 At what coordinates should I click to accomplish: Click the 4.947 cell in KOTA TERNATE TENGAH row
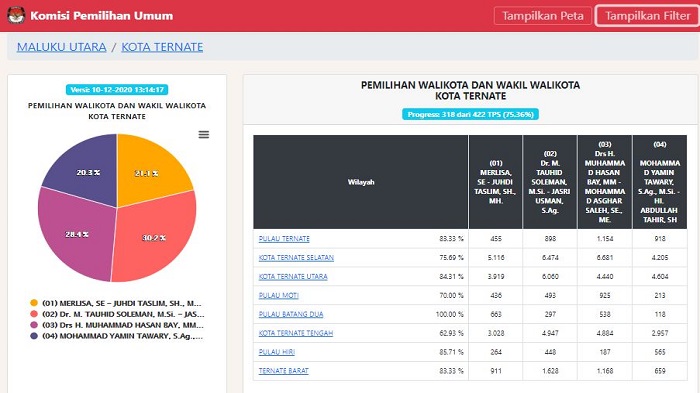pyautogui.click(x=550, y=333)
